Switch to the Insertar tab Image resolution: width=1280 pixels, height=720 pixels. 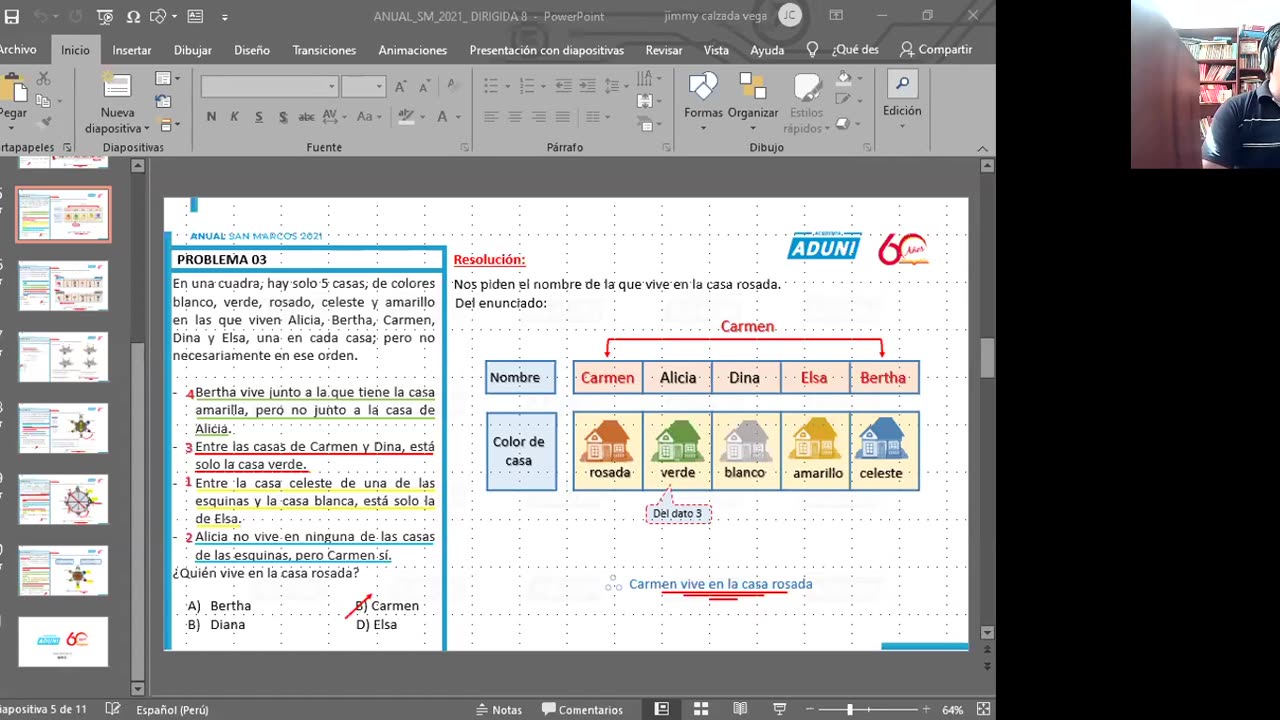[132, 50]
